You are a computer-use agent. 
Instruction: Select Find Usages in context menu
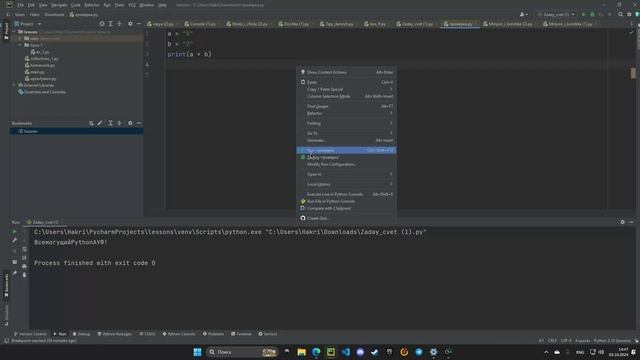(x=346, y=106)
